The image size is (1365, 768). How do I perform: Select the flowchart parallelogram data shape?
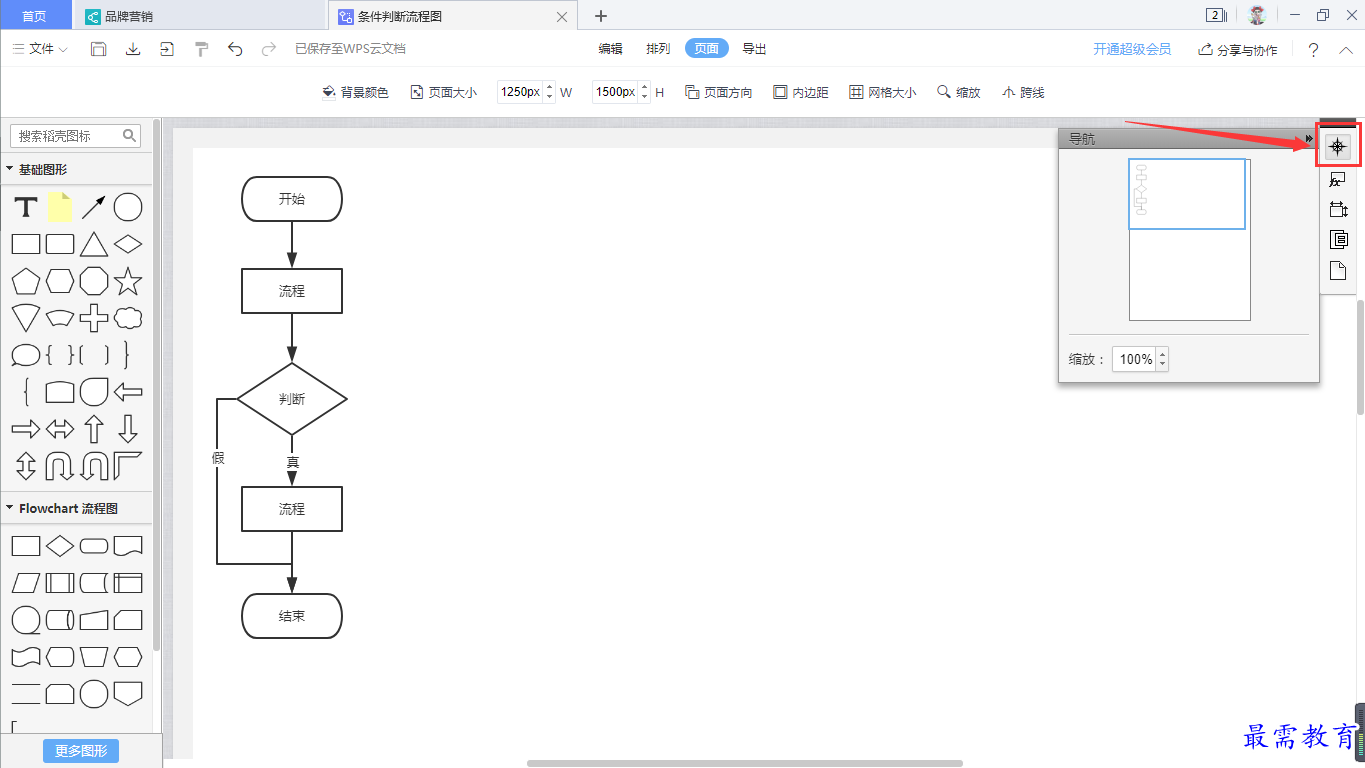click(x=26, y=583)
